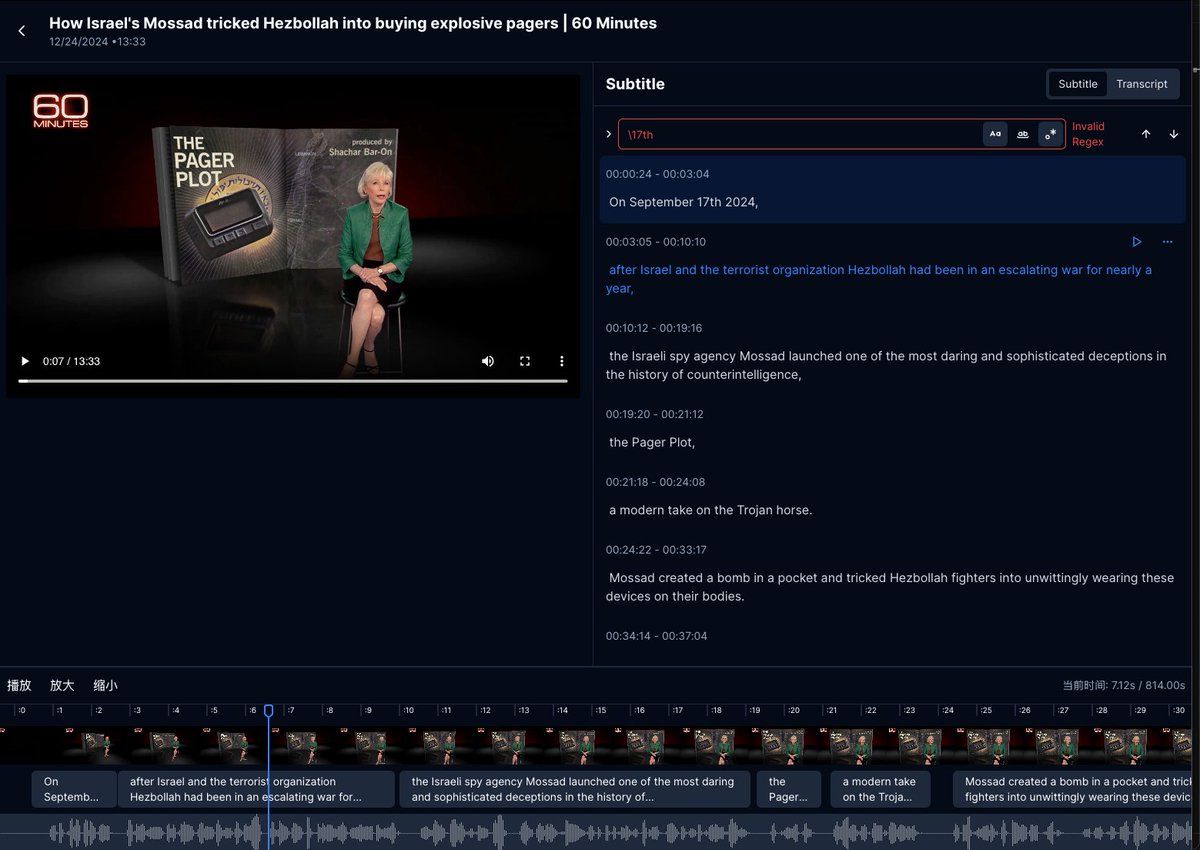Toggle match case (Aa) search option

(x=995, y=134)
